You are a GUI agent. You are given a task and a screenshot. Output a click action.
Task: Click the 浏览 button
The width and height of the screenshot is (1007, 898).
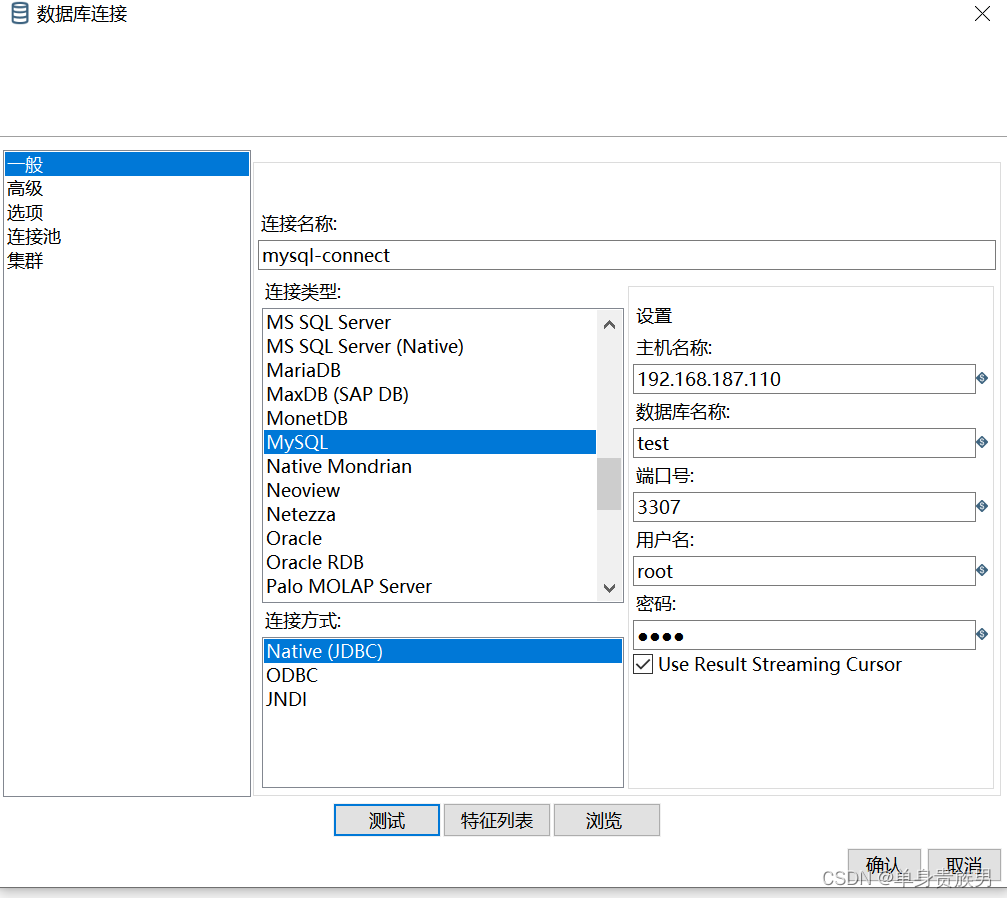coord(606,819)
